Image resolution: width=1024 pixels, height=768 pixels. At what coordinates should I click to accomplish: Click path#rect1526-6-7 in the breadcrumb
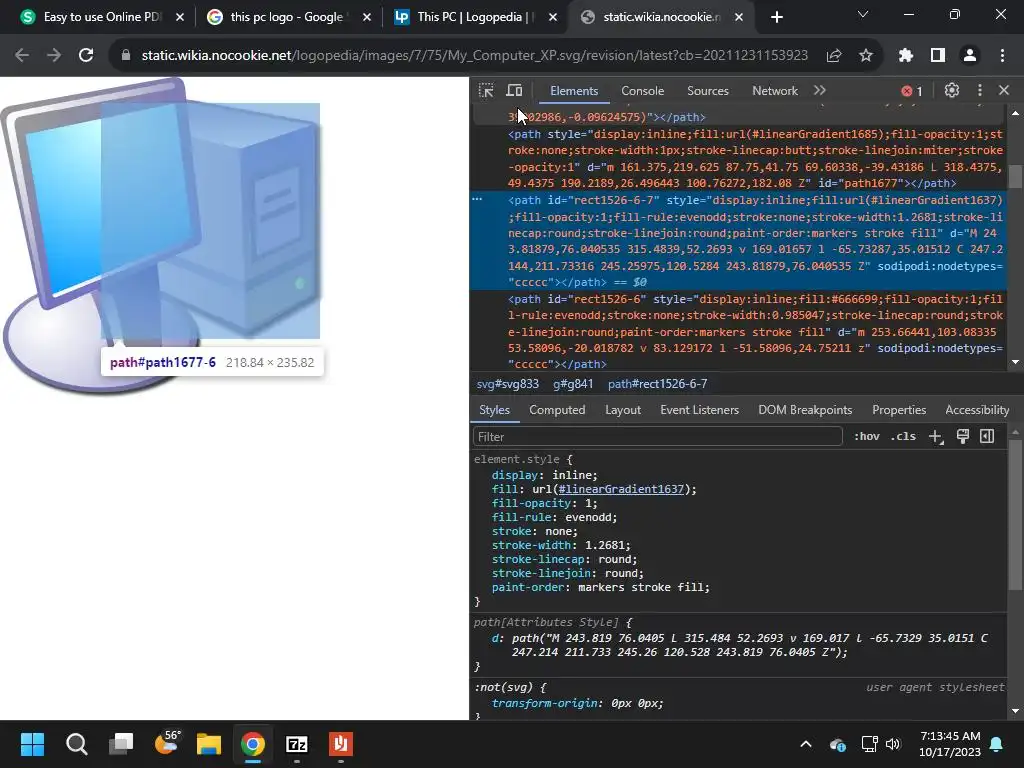[x=657, y=384]
